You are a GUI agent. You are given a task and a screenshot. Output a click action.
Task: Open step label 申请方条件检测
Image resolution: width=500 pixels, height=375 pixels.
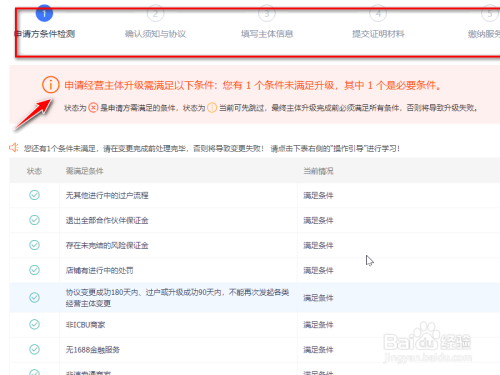click(44, 34)
